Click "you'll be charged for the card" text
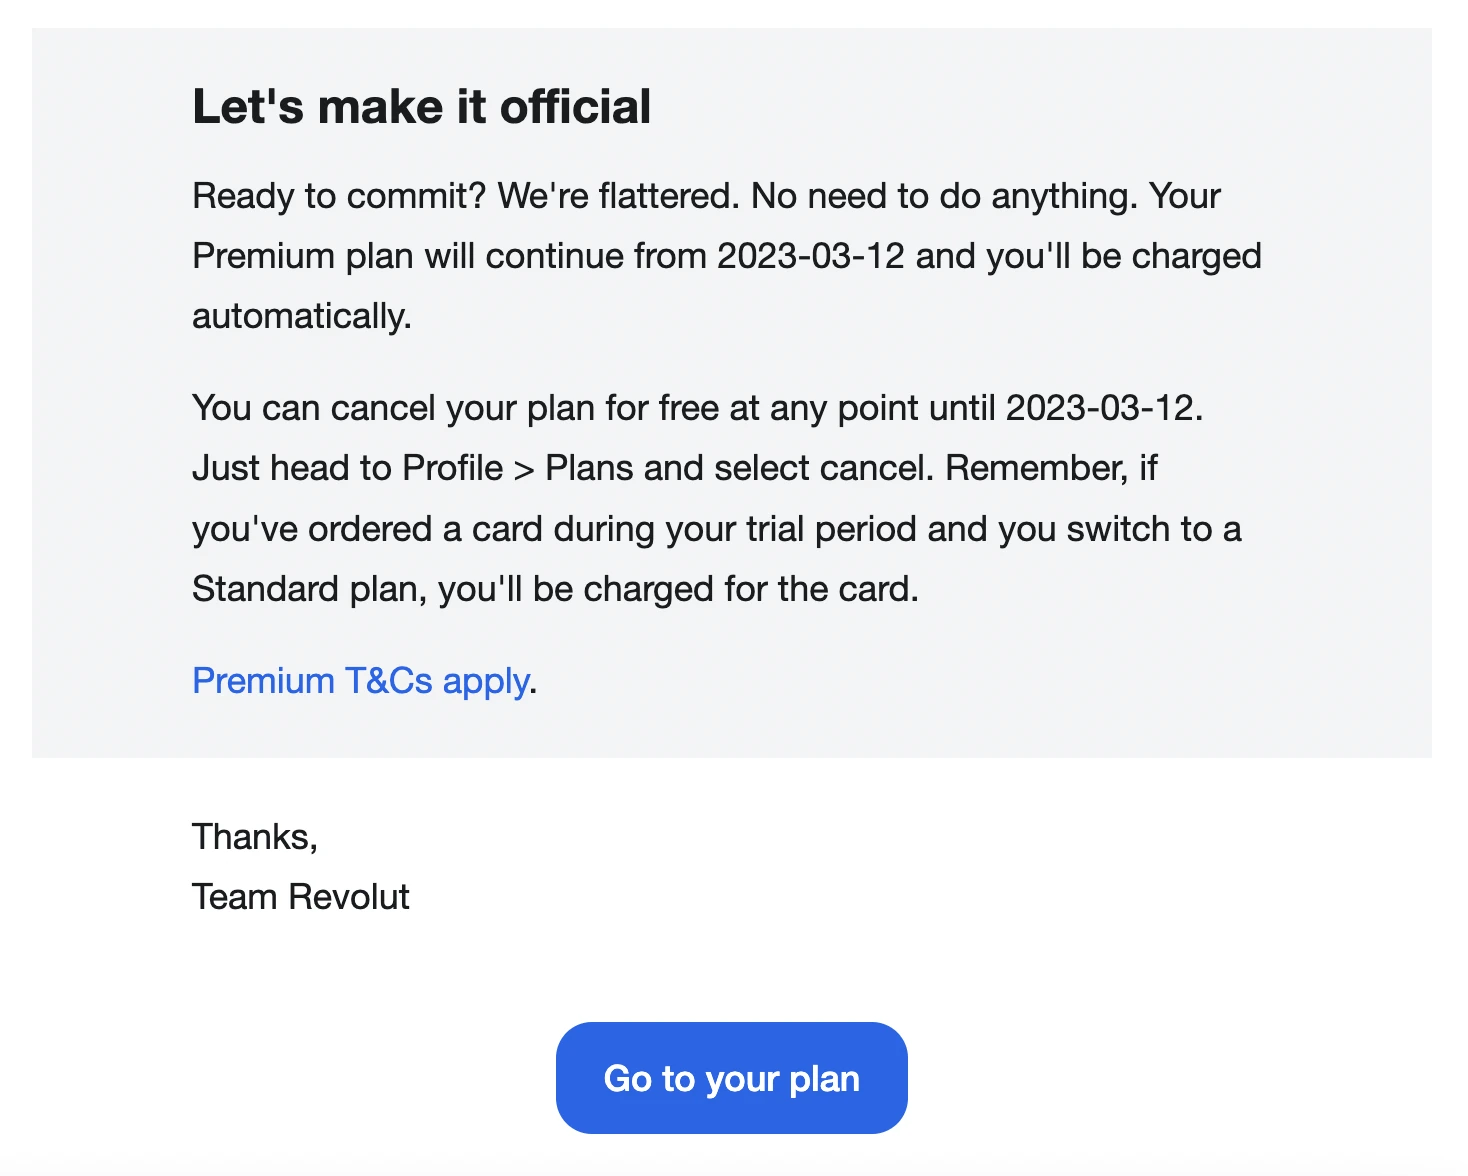 tap(677, 589)
